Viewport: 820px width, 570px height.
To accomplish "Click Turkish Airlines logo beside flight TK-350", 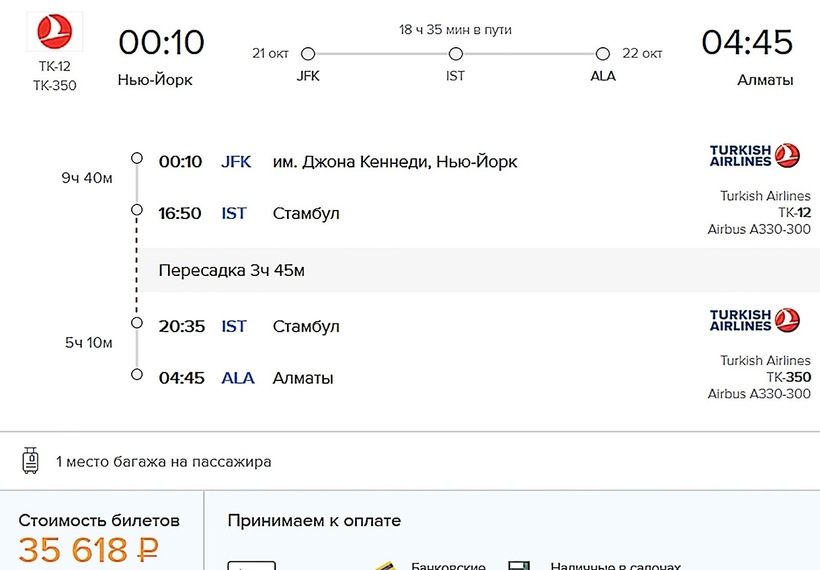I will (x=755, y=320).
